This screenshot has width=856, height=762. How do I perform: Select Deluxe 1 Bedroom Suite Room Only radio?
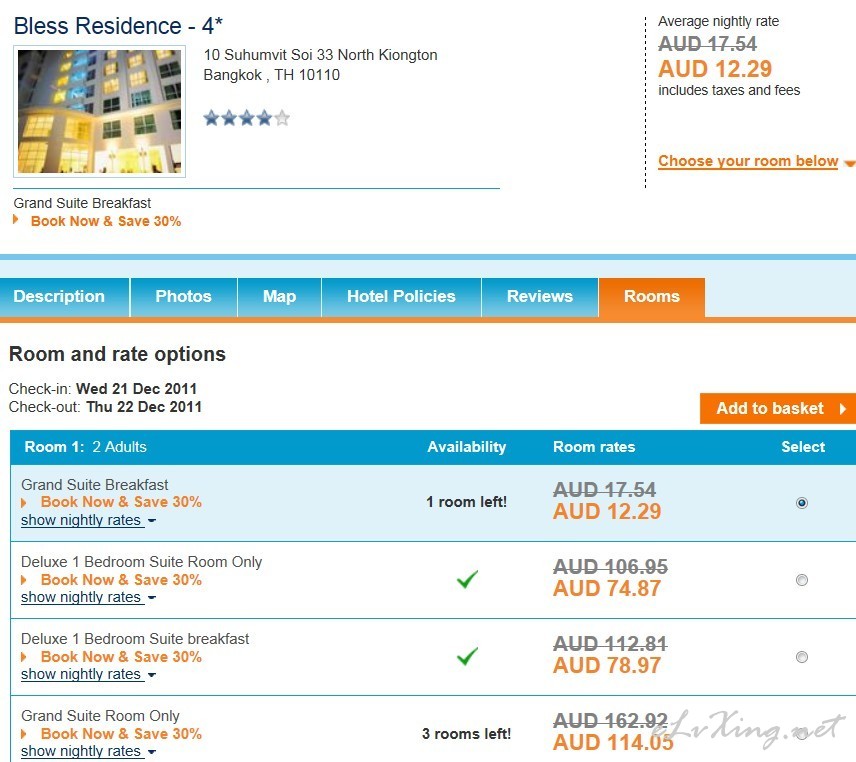(802, 580)
